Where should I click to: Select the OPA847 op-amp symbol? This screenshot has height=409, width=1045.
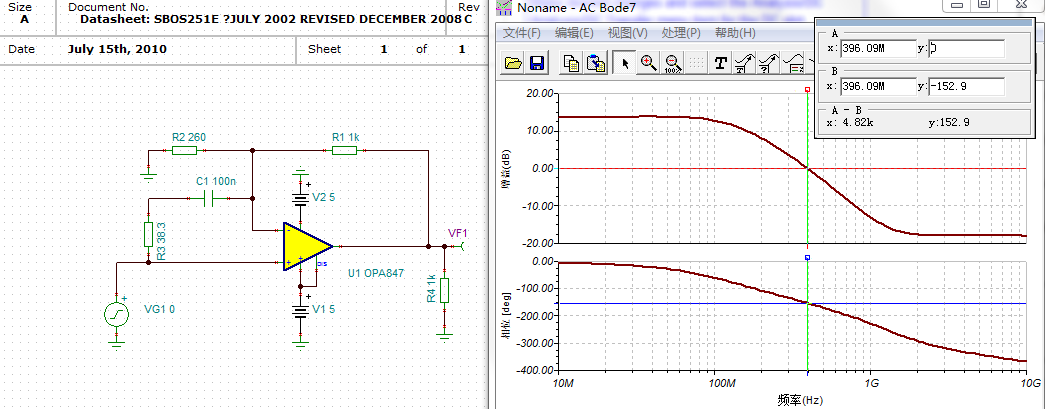coord(307,246)
